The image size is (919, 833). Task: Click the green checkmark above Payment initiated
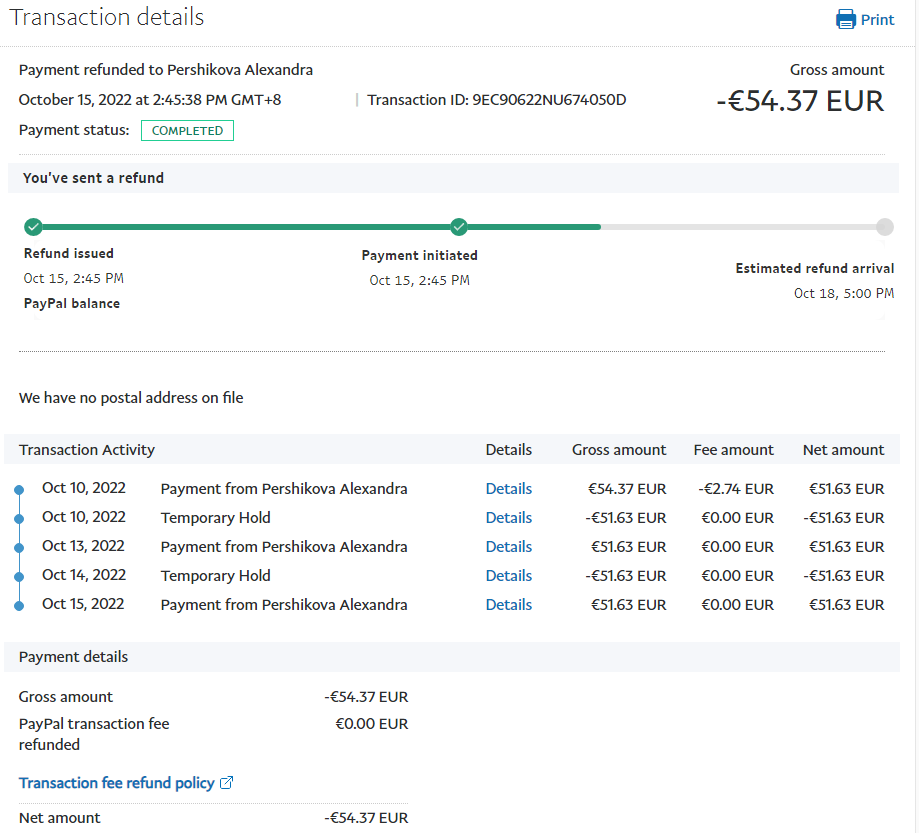pos(459,226)
